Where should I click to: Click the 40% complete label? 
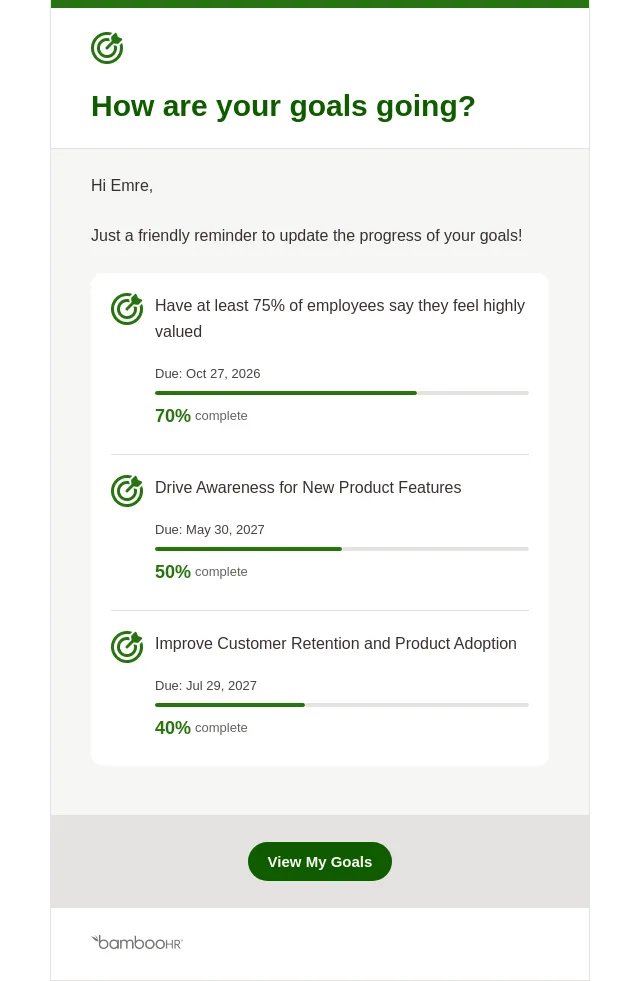point(201,728)
